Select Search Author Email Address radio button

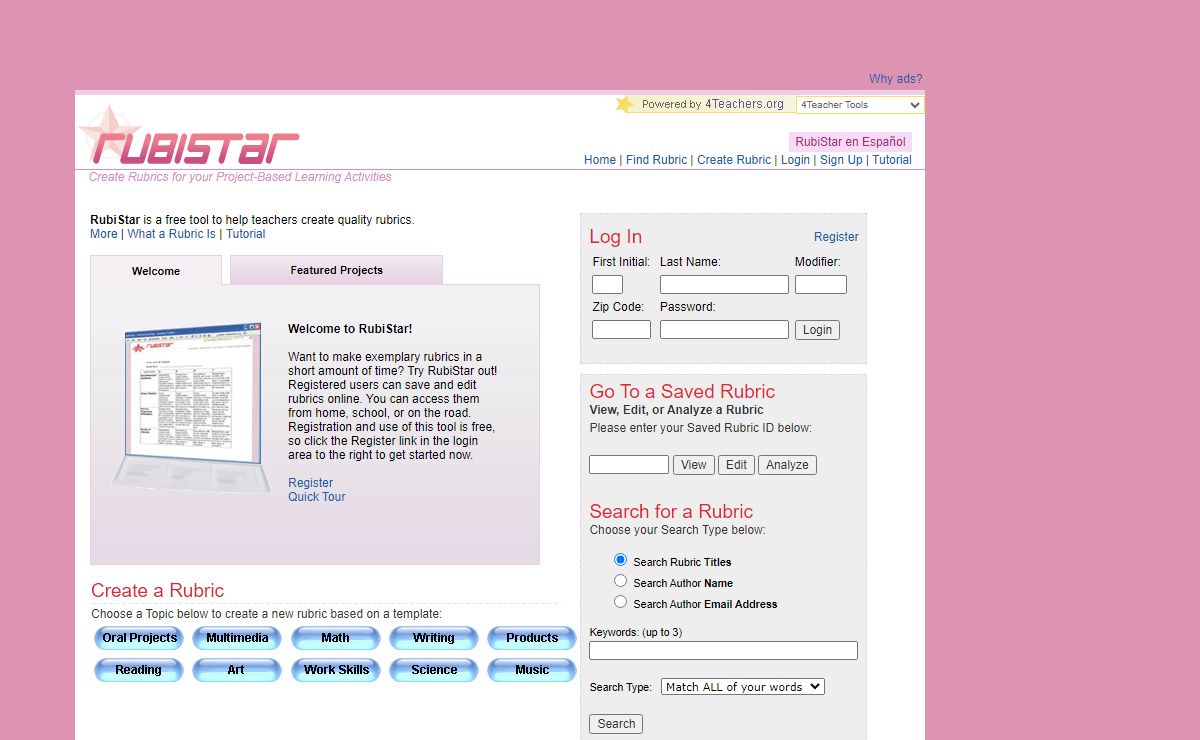coord(620,602)
